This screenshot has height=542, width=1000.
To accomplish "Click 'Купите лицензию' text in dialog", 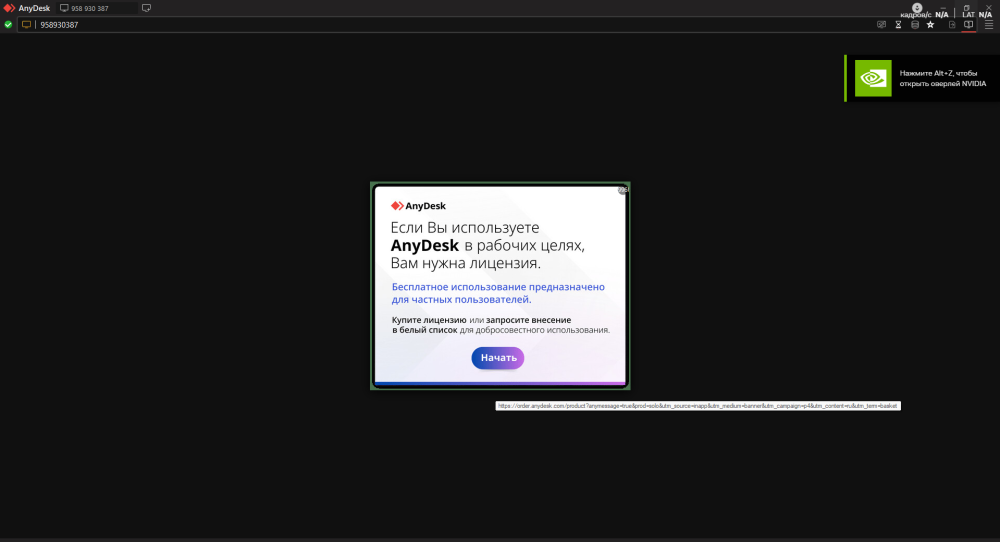I will 429,320.
